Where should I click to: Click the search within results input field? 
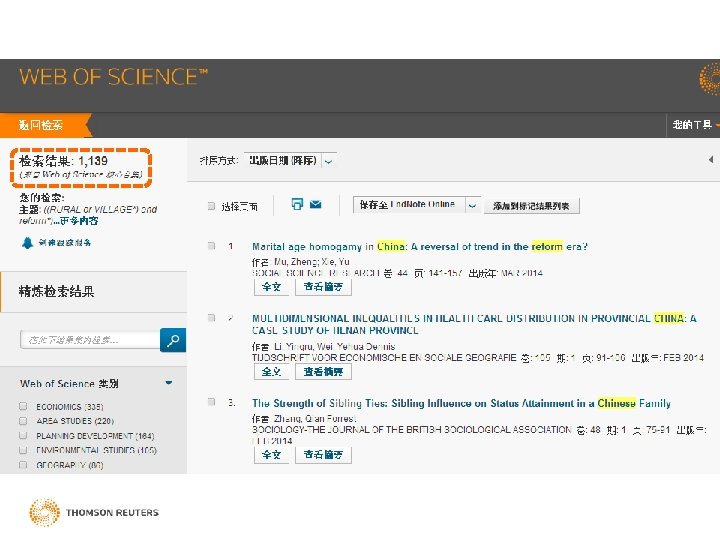point(90,340)
